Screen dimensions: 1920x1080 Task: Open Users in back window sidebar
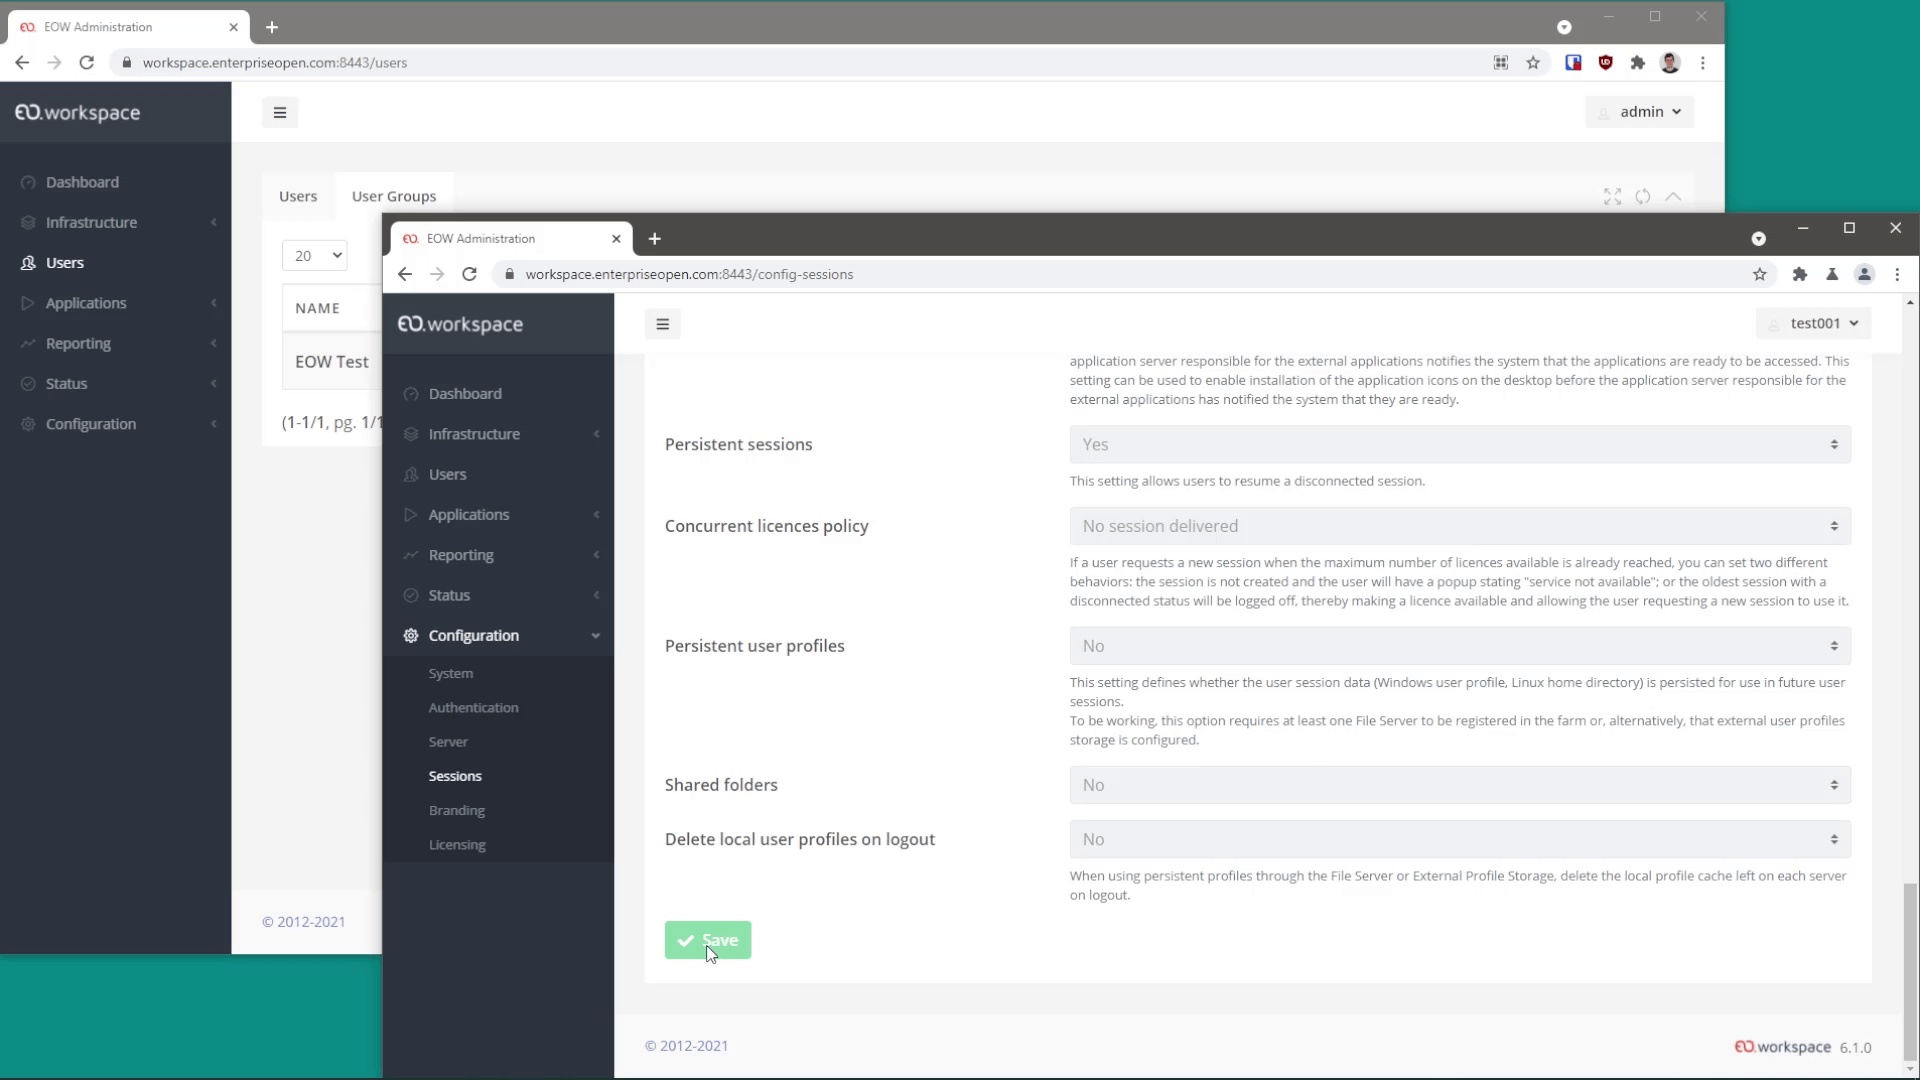65,263
